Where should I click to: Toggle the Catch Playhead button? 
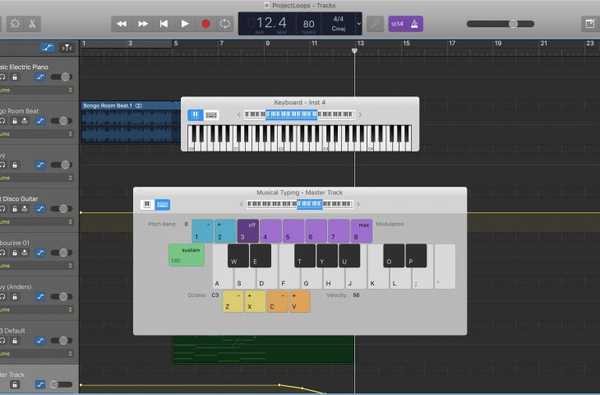pyautogui.click(x=67, y=47)
